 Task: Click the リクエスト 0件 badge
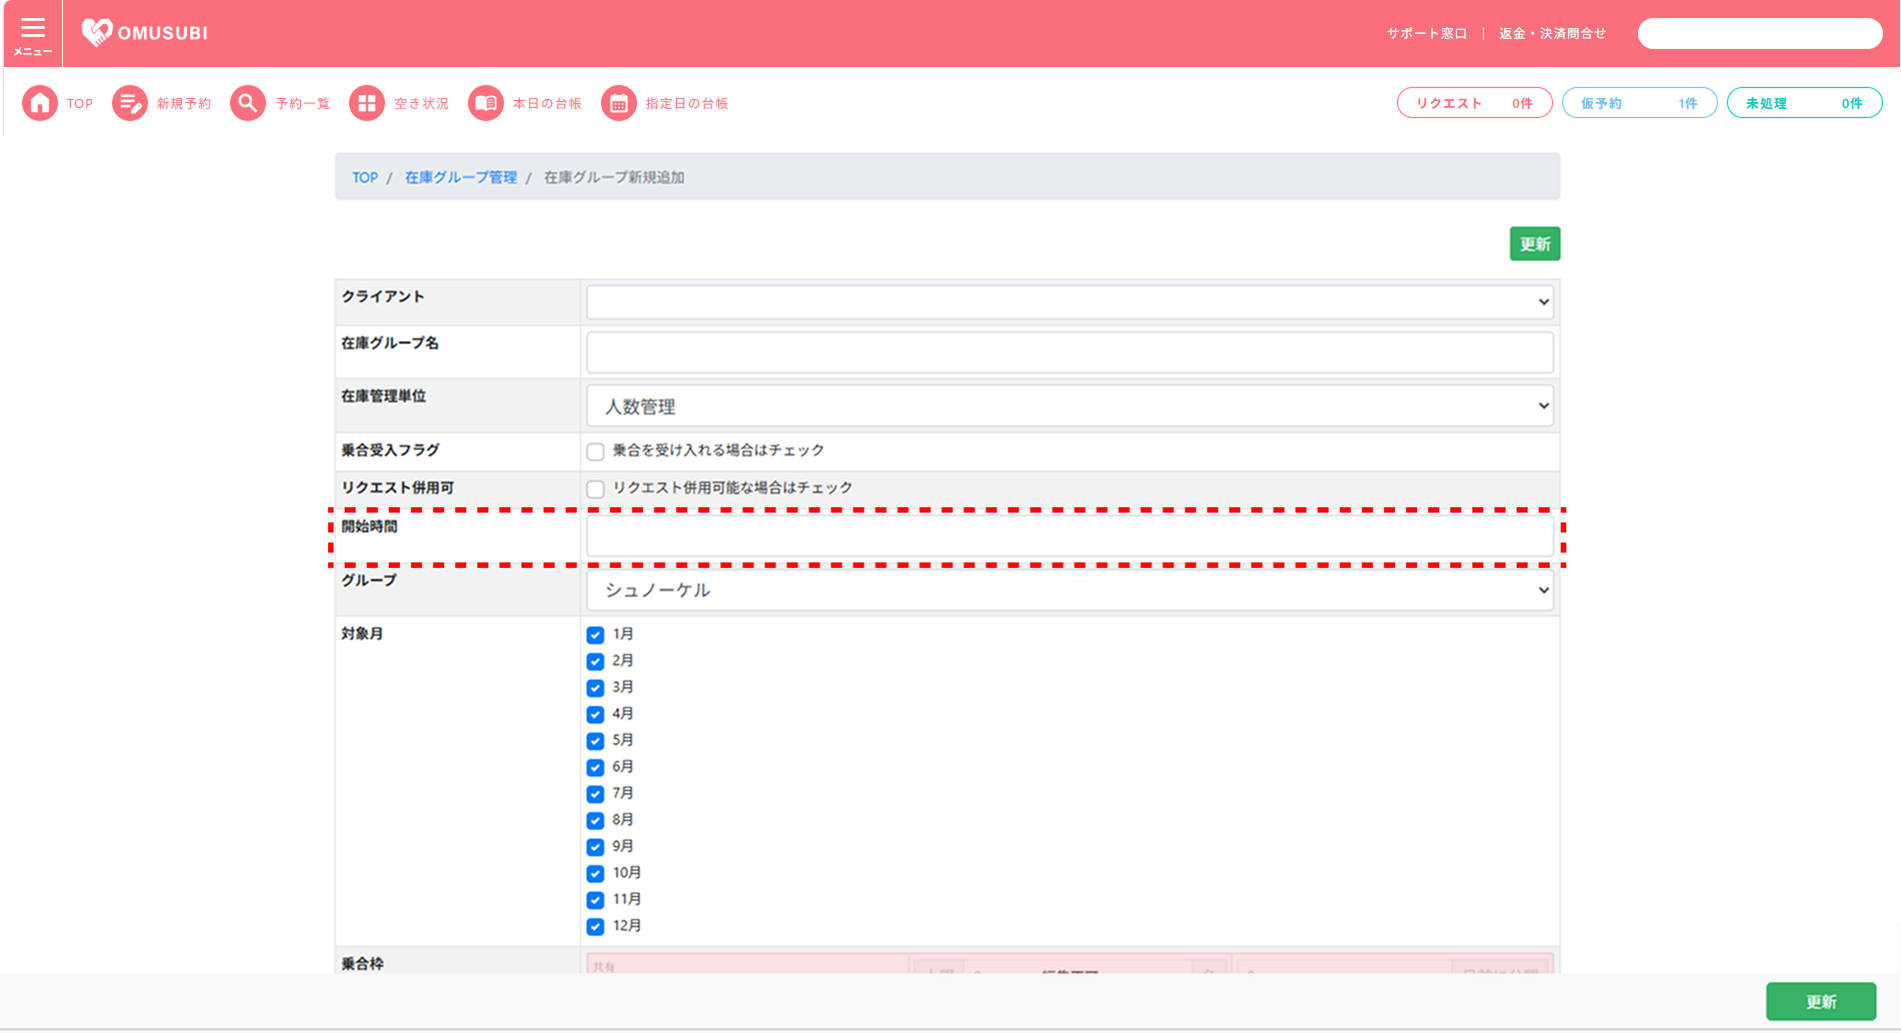pos(1474,103)
